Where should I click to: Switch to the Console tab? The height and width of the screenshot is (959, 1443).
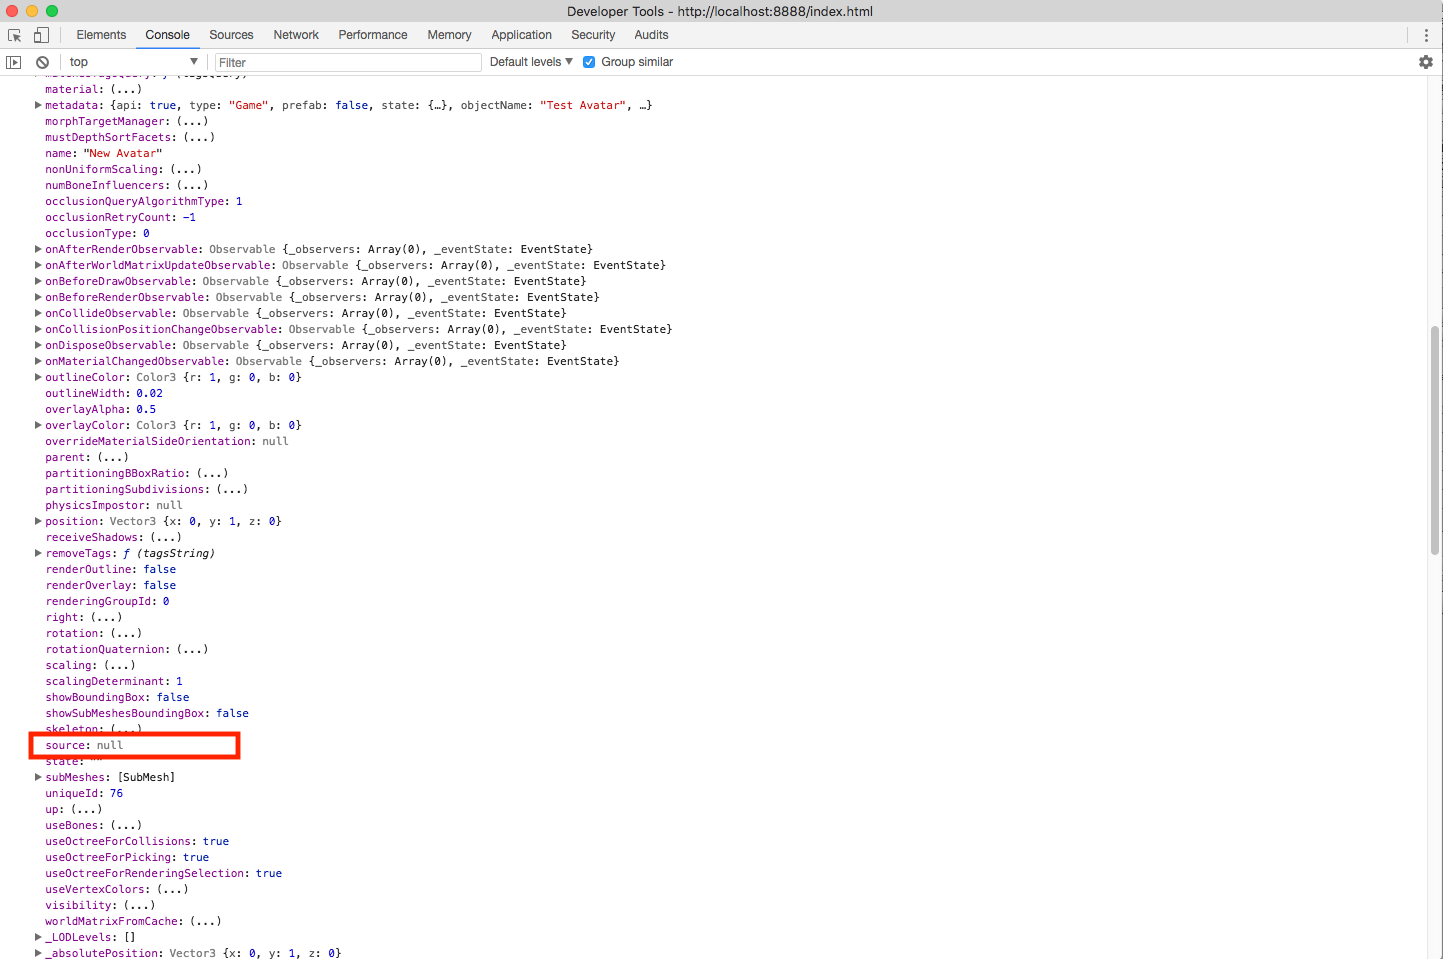(167, 35)
